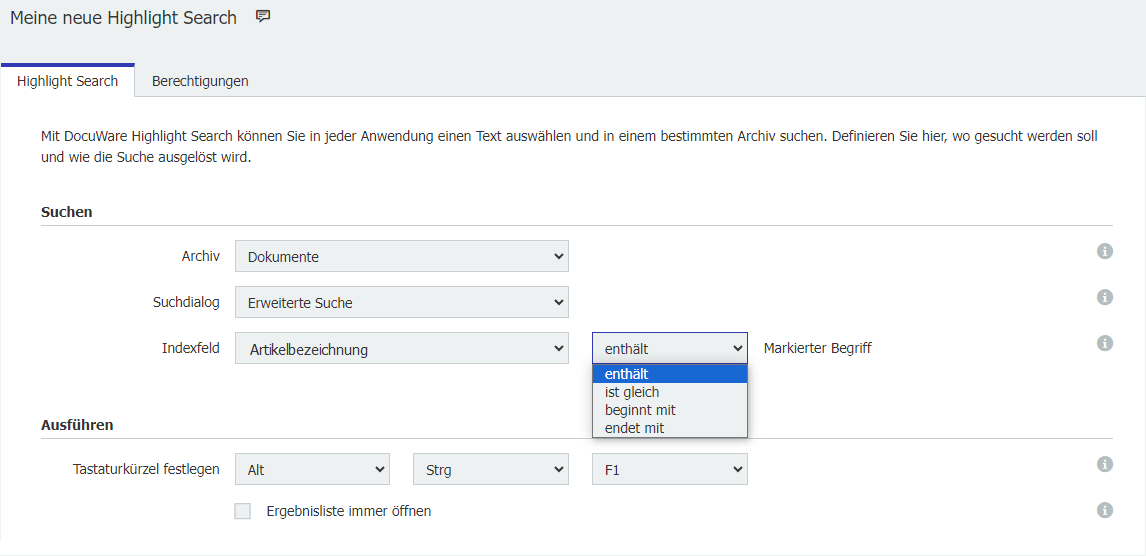
Task: Click info icon for Suchdialog row
Action: (1105, 297)
